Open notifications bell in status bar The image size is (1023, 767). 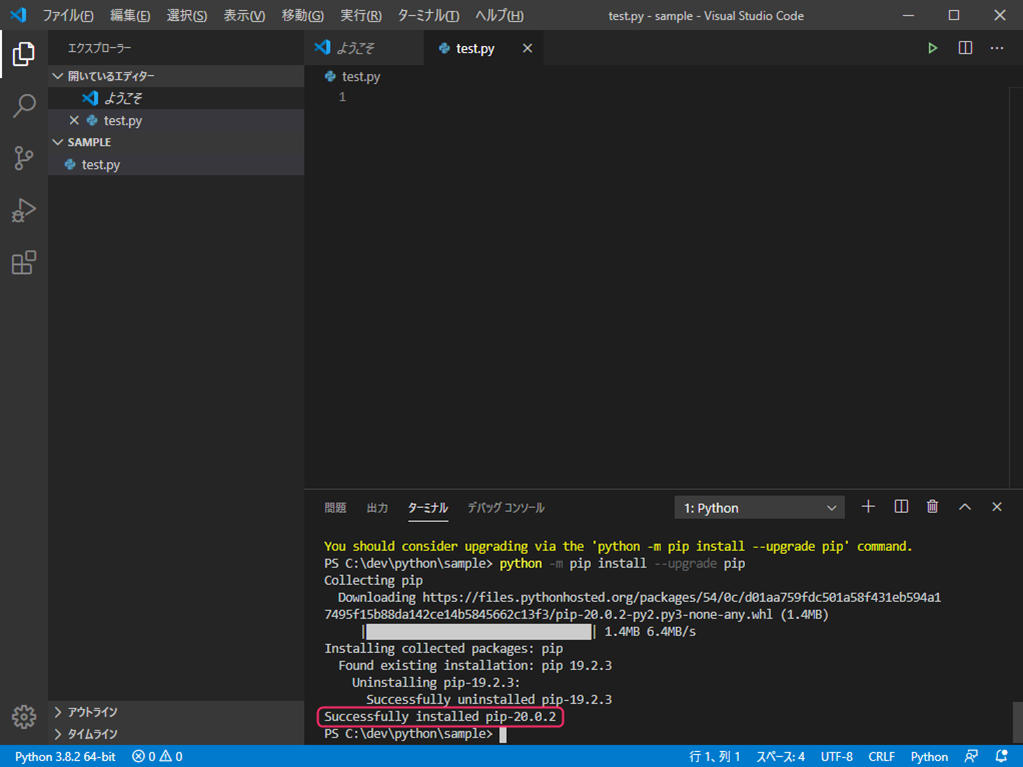click(x=1001, y=756)
